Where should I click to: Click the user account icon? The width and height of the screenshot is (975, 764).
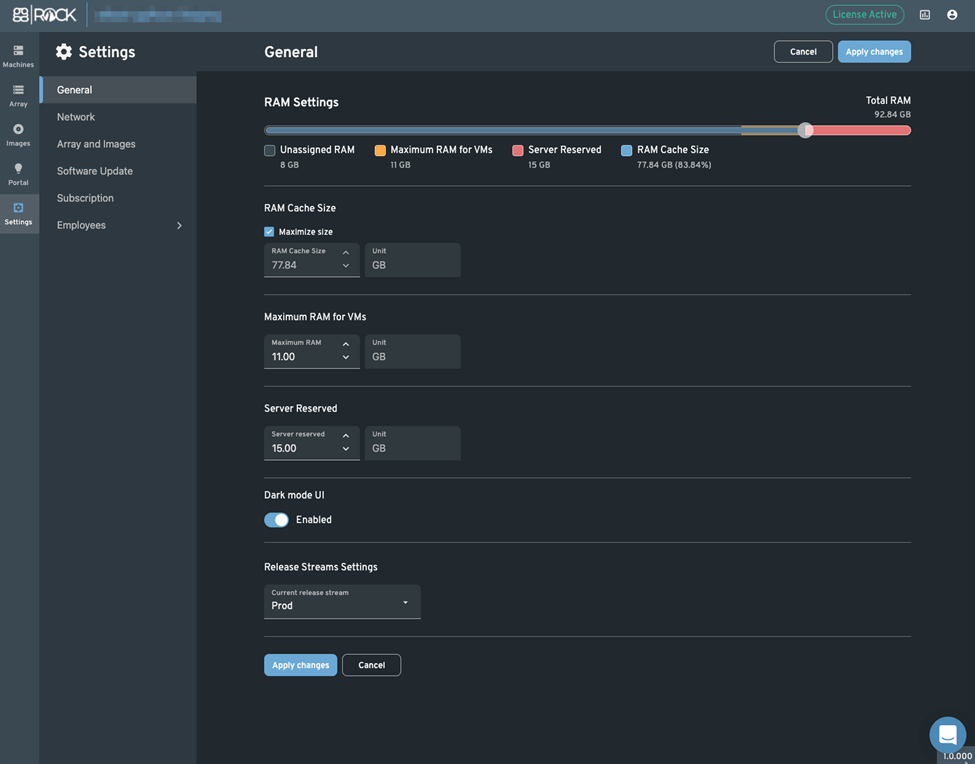(952, 15)
